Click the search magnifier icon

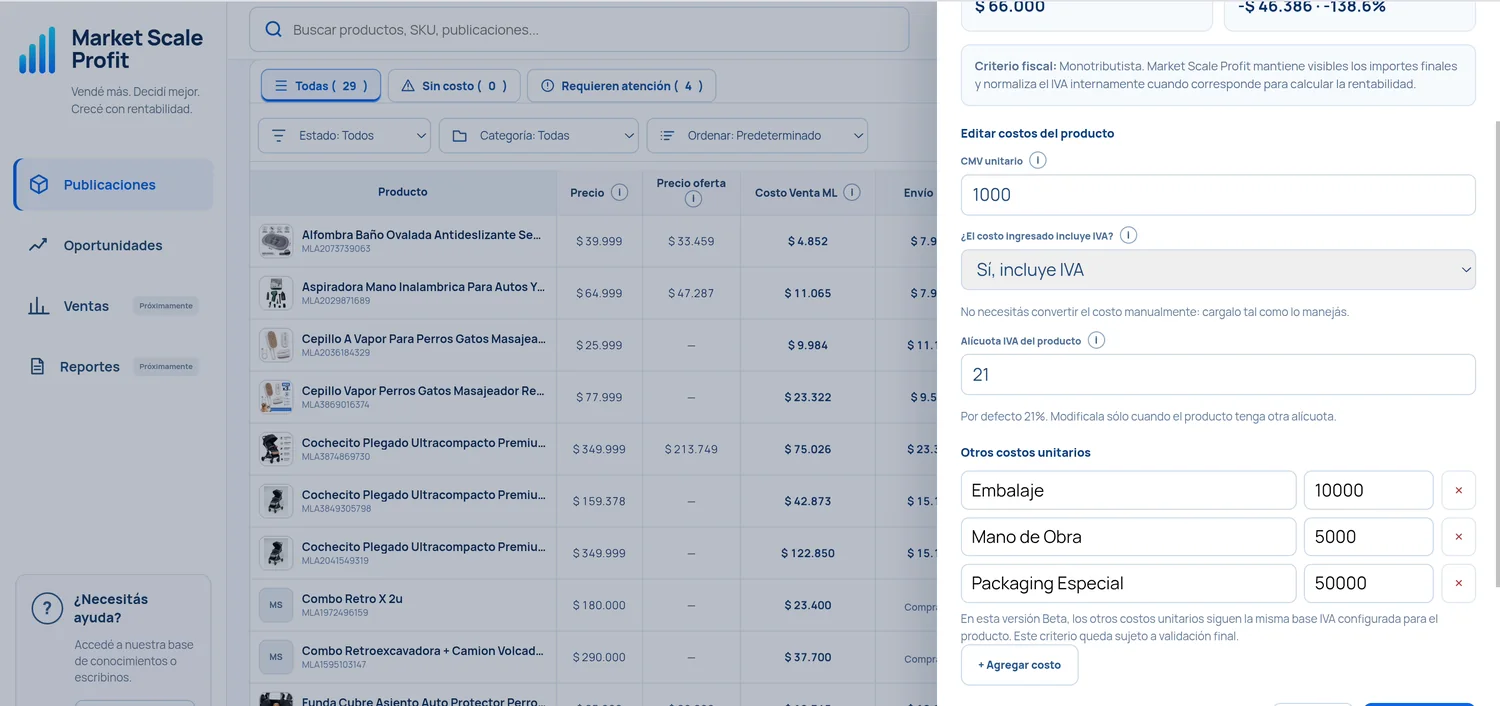pos(273,30)
